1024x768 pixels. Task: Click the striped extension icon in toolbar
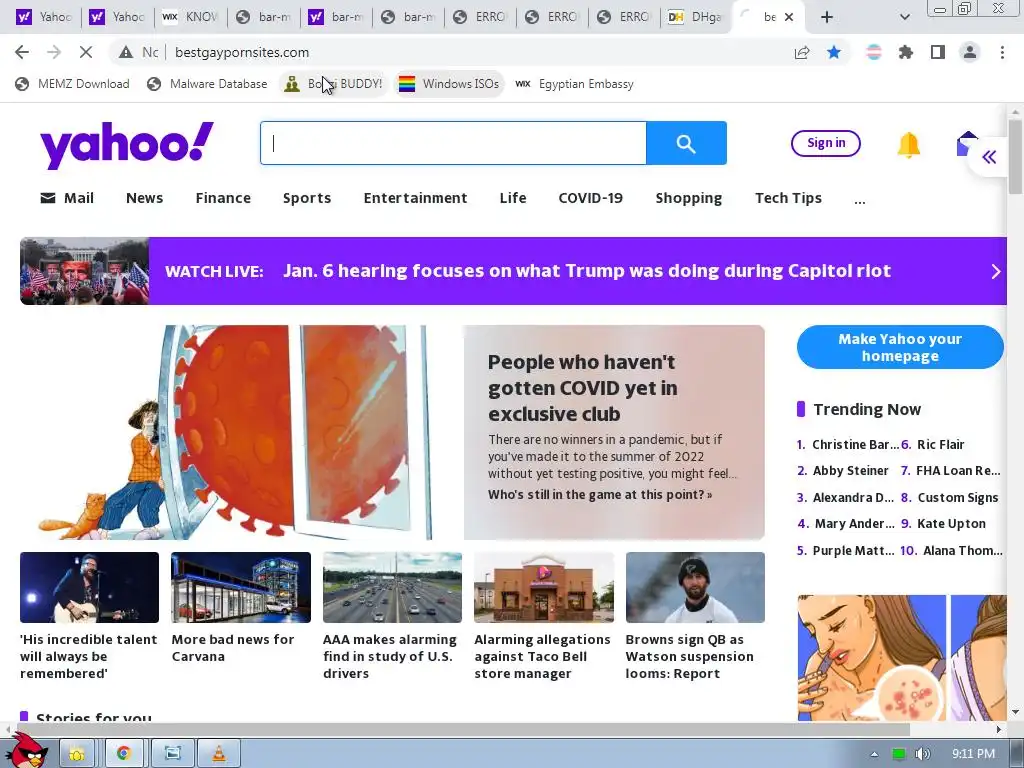click(873, 52)
